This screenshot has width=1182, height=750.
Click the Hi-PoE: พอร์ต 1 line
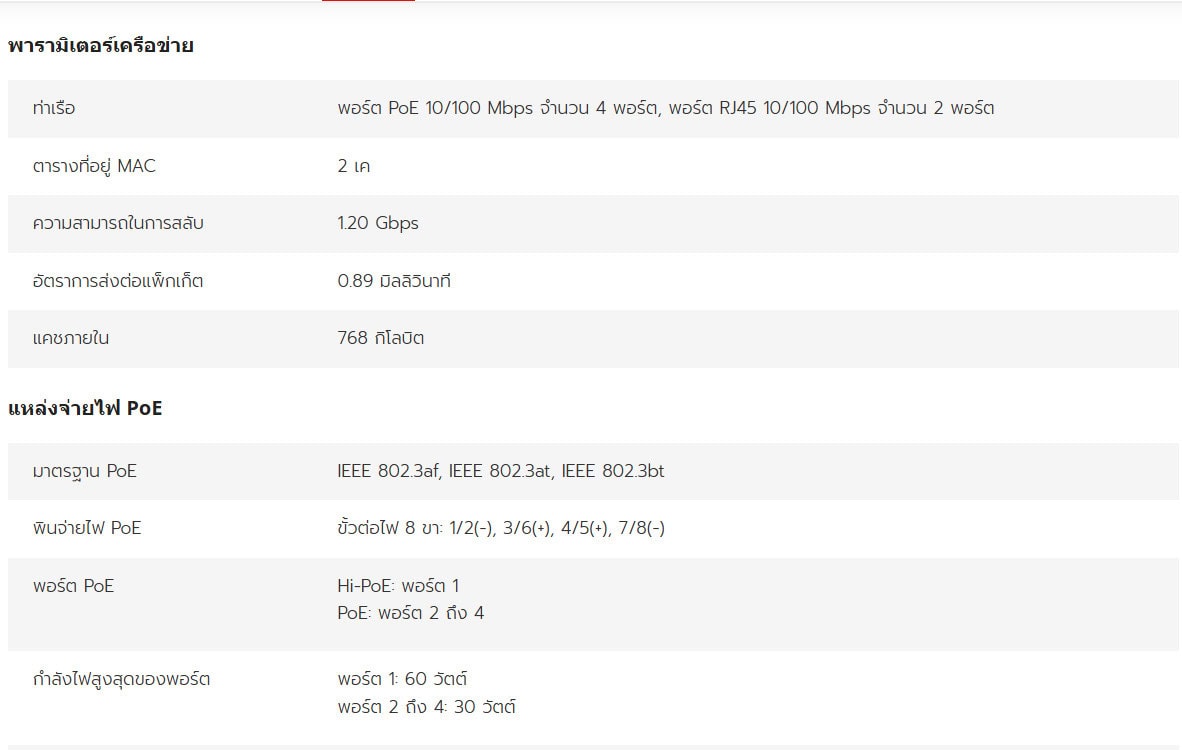pos(398,586)
